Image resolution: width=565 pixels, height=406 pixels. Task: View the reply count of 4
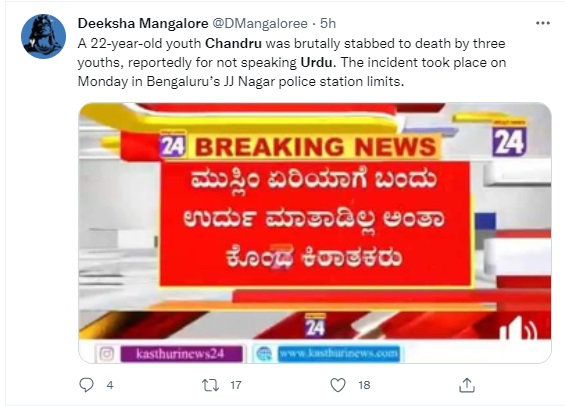[x=110, y=385]
